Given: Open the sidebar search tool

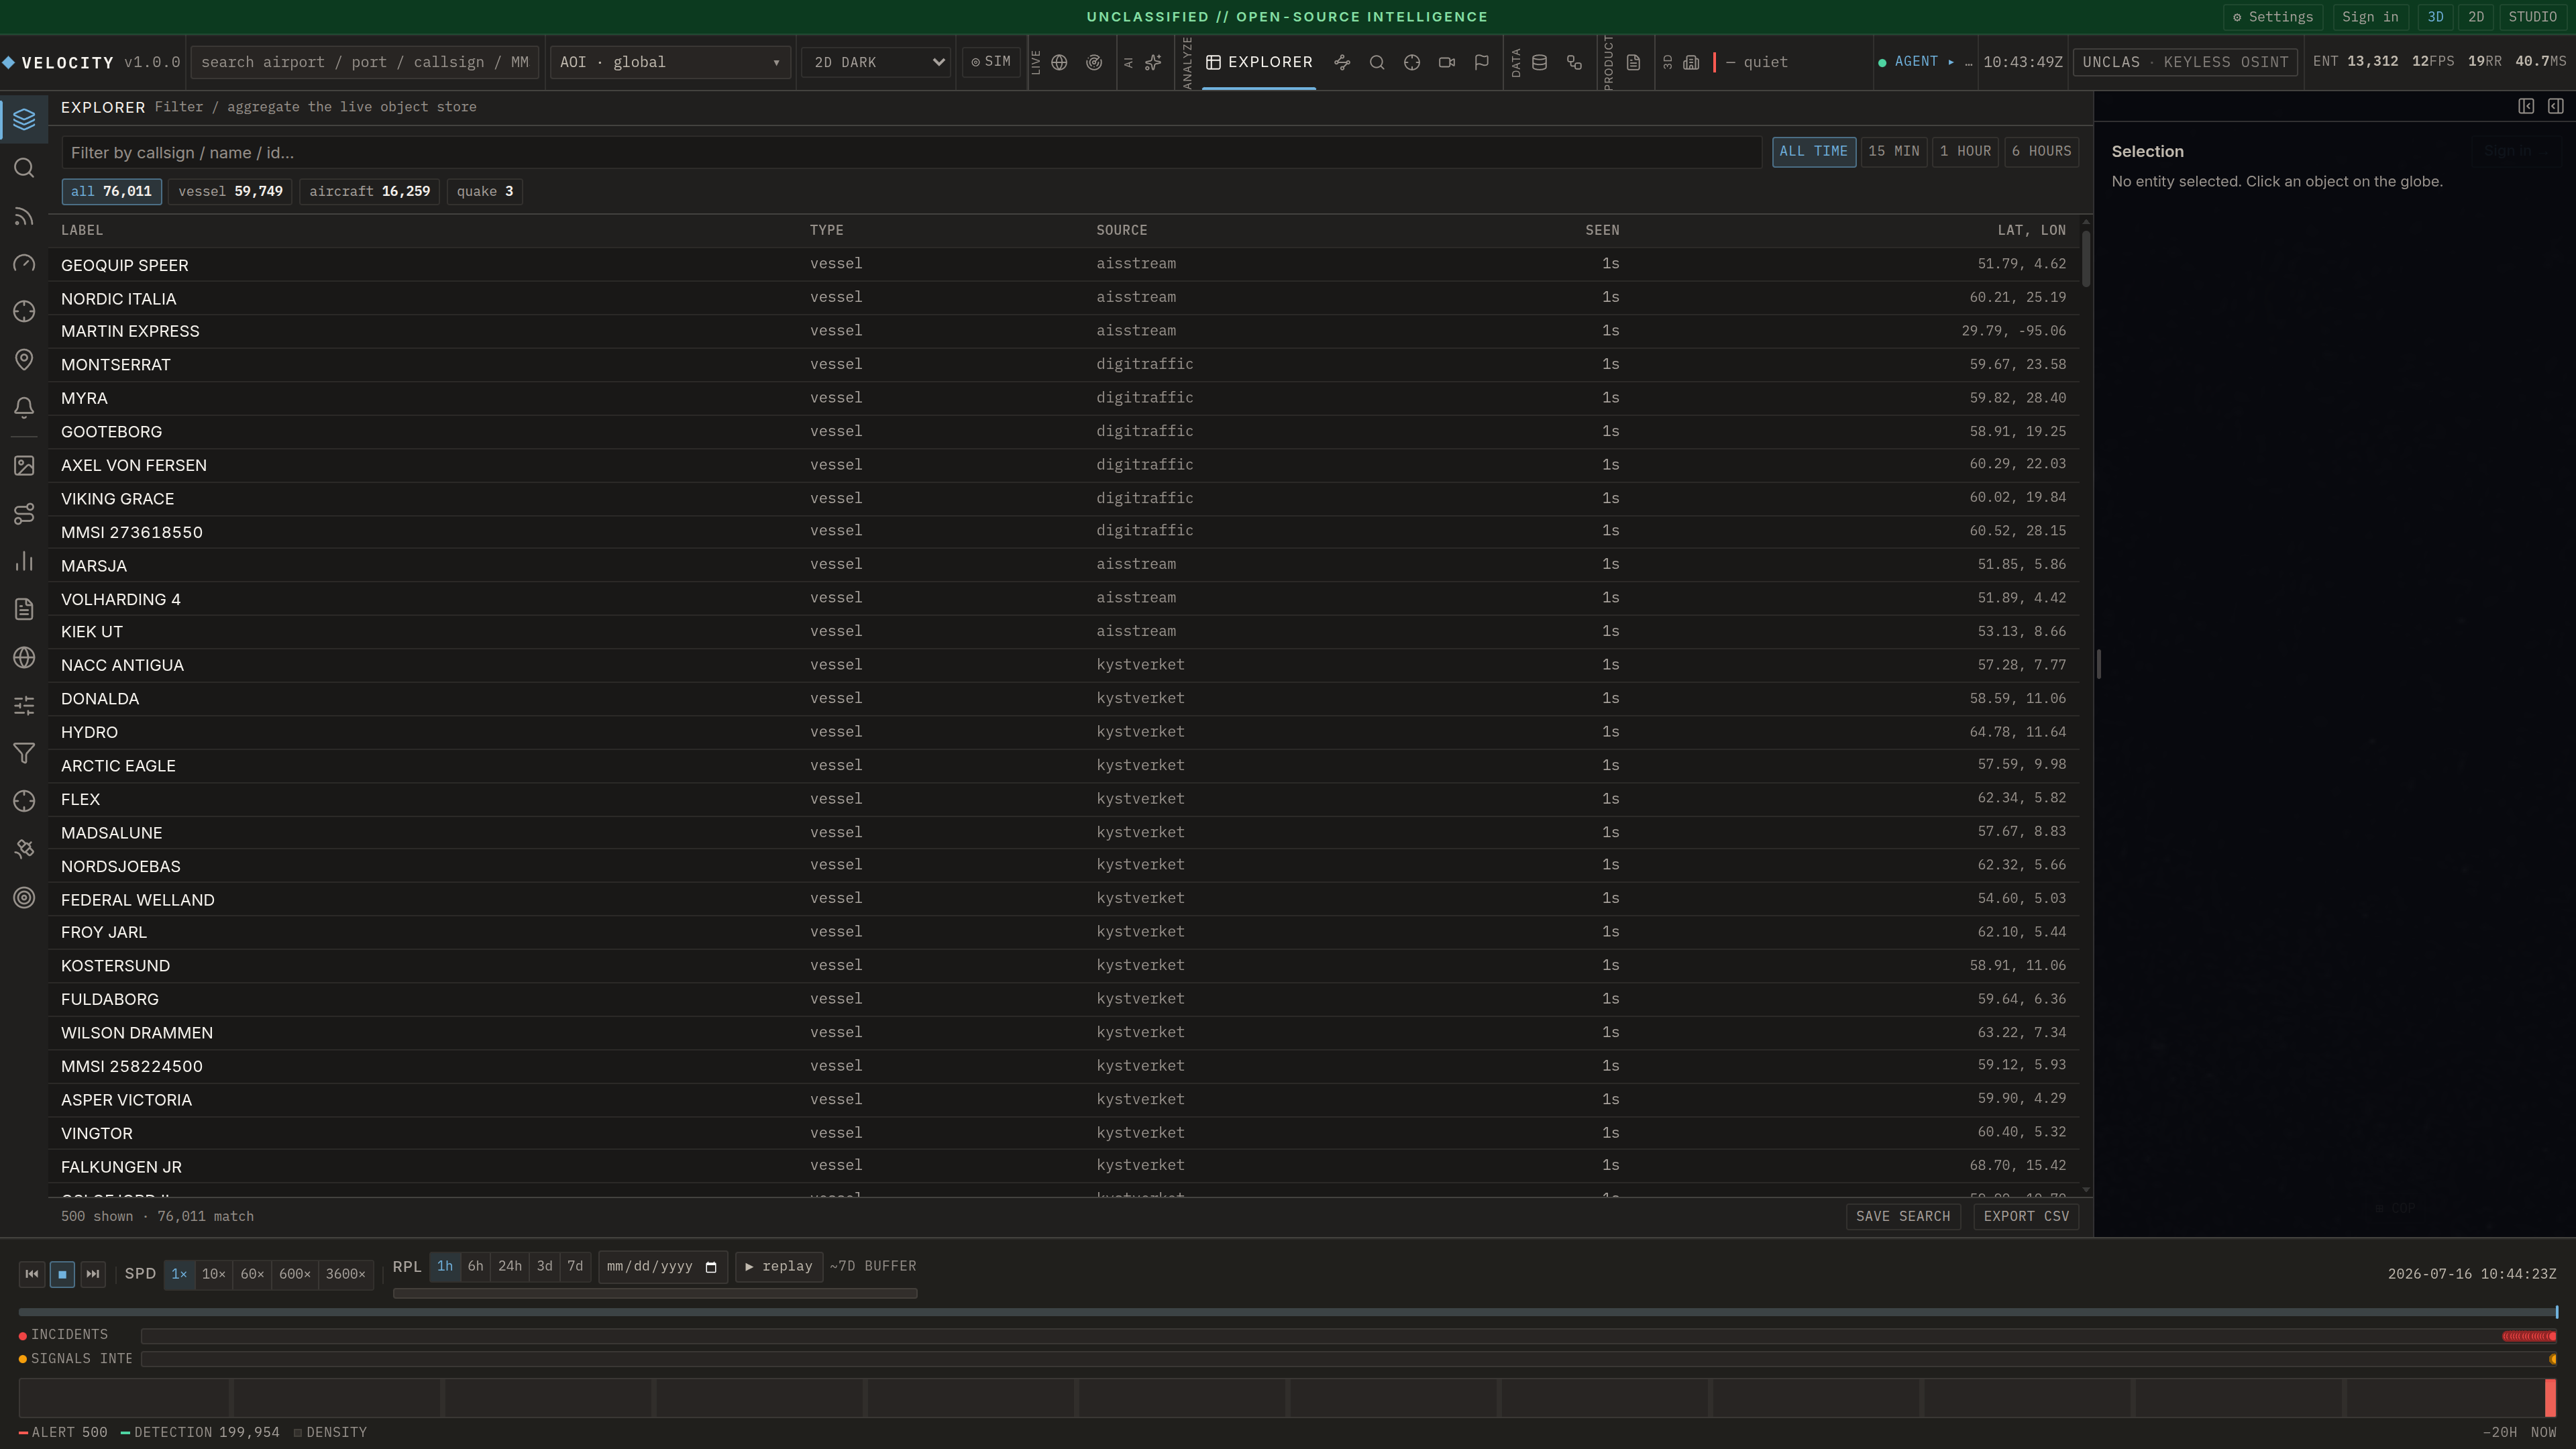Looking at the screenshot, I should pyautogui.click(x=24, y=168).
